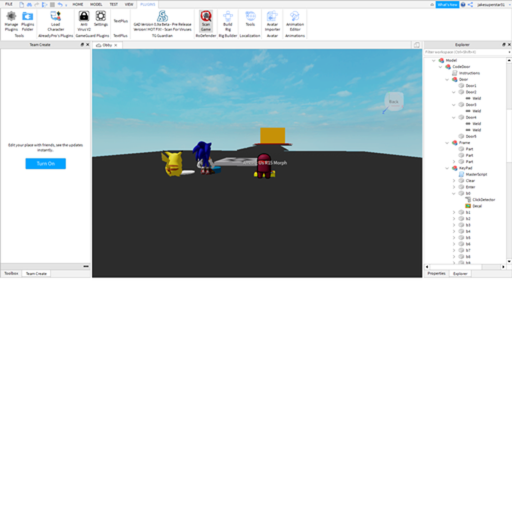Open the Avatar Importer

point(272,21)
